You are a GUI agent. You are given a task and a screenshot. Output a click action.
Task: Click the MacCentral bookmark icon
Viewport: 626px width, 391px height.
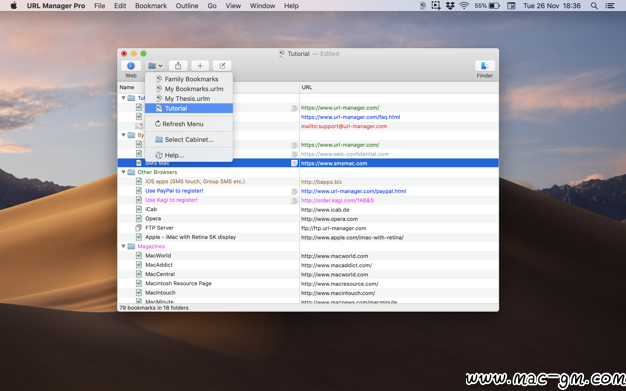pyautogui.click(x=139, y=274)
